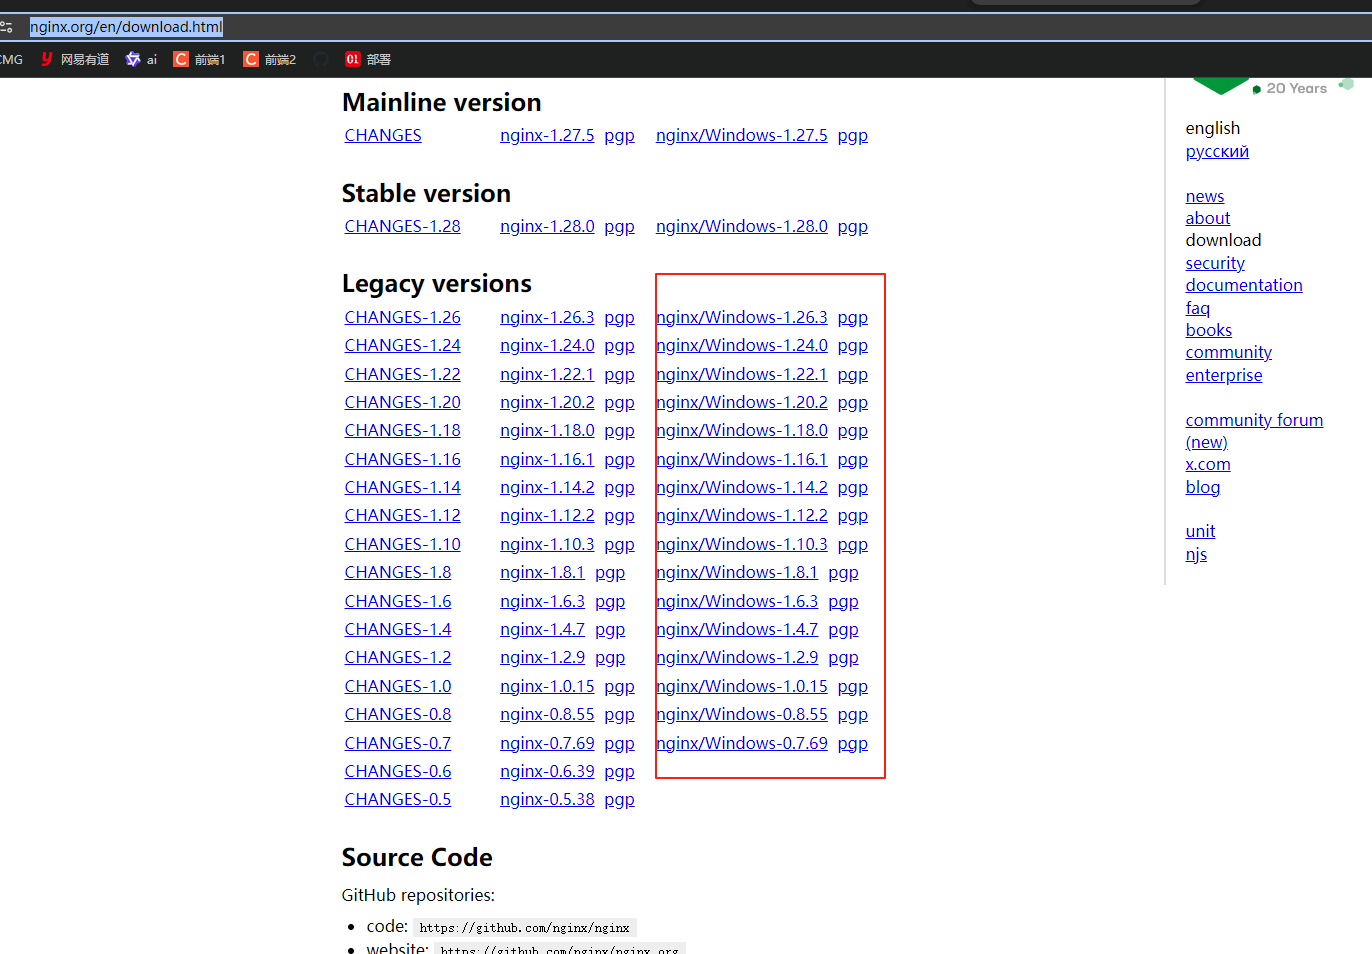Download nginx/Windows-1.18.0
Viewport: 1372px width, 954px height.
(x=742, y=430)
